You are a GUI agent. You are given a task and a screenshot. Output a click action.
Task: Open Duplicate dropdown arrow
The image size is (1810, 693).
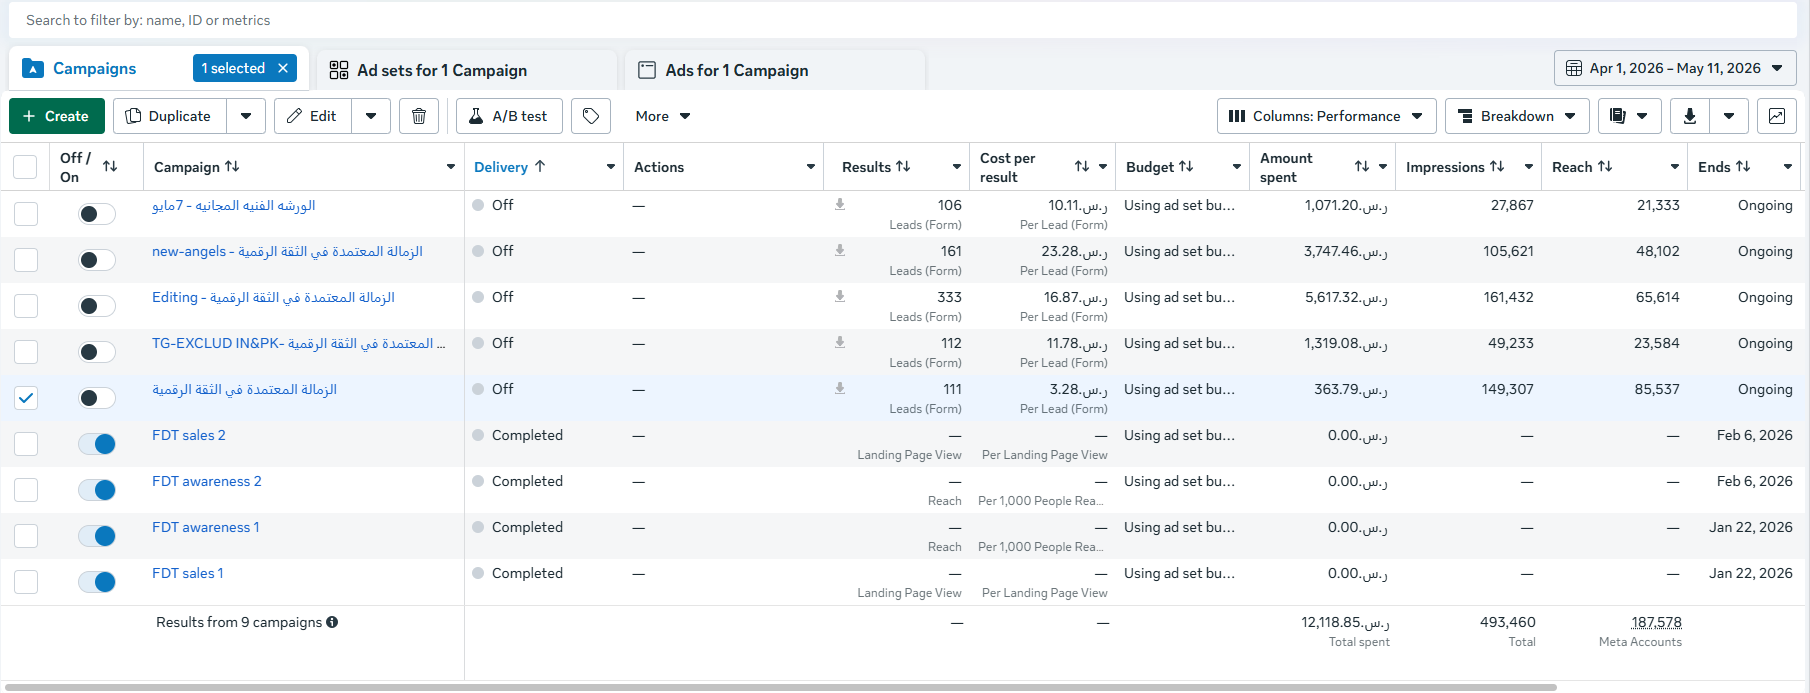[246, 116]
